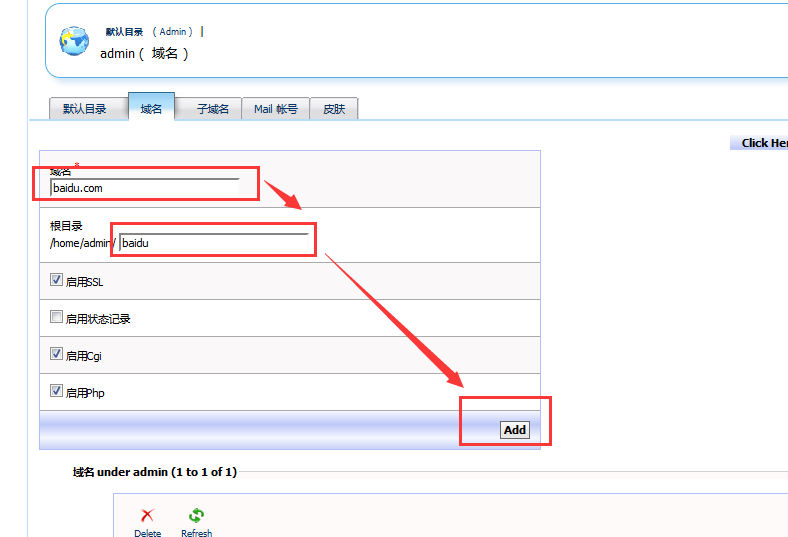
Task: Toggle the 启用Php checkbox
Action: [57, 391]
